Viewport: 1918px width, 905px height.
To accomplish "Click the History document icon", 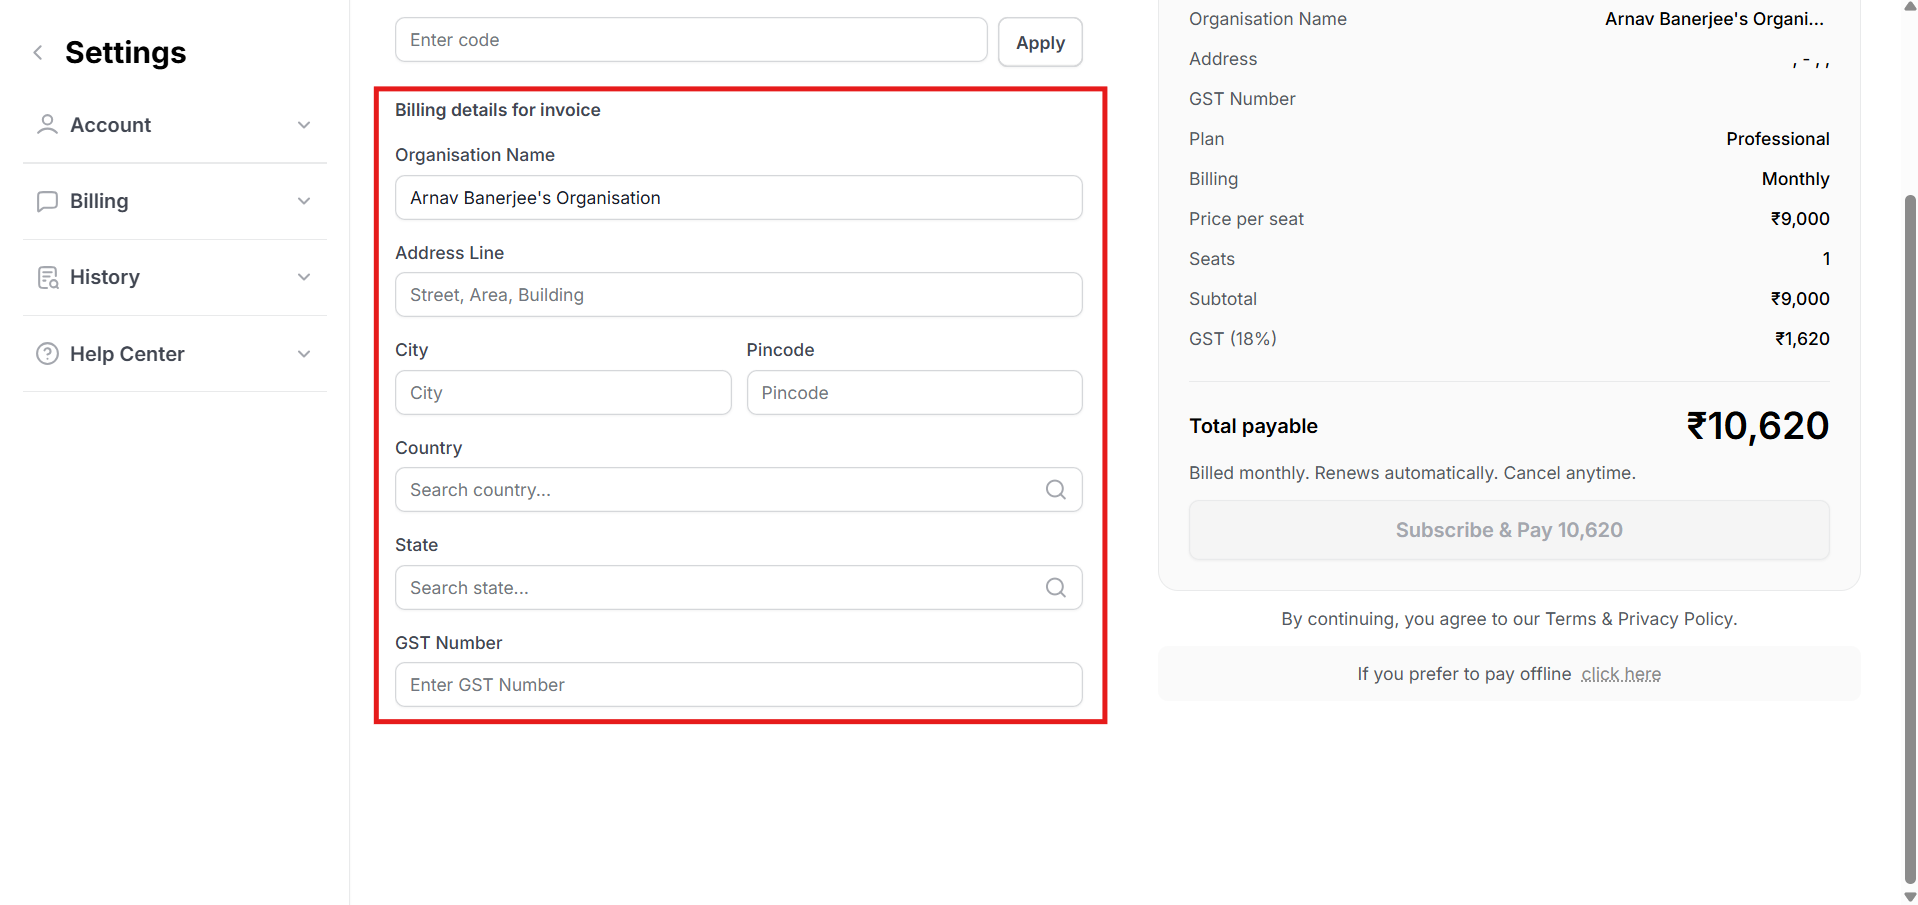I will [47, 277].
